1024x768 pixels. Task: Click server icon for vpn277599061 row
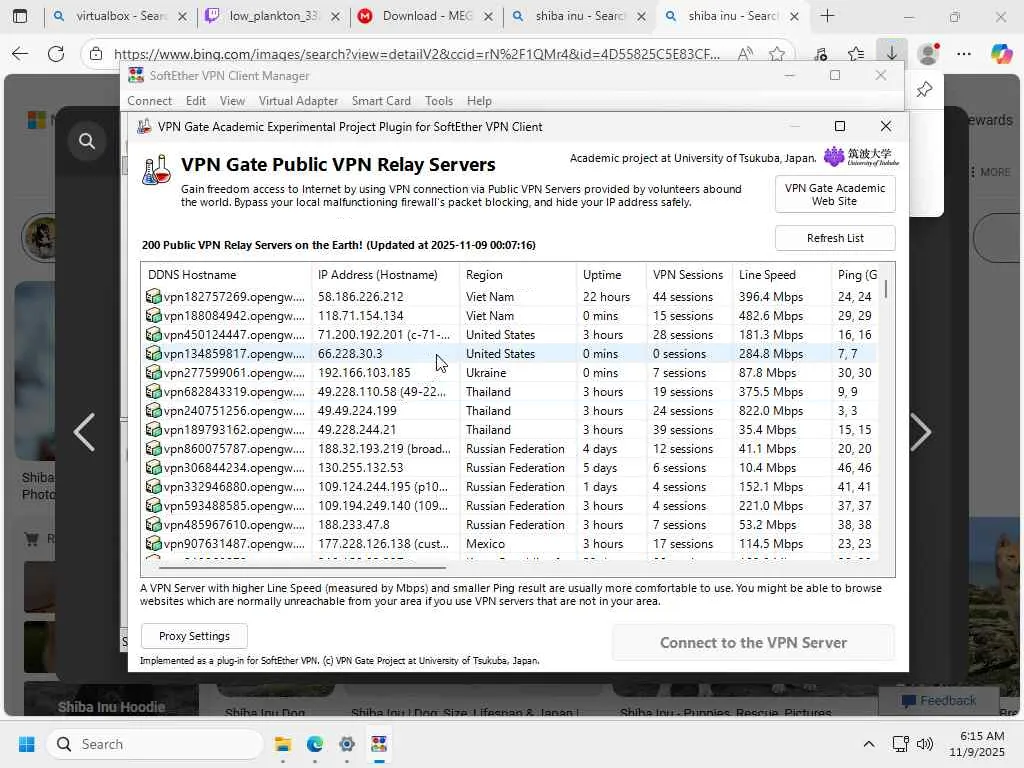pos(153,372)
